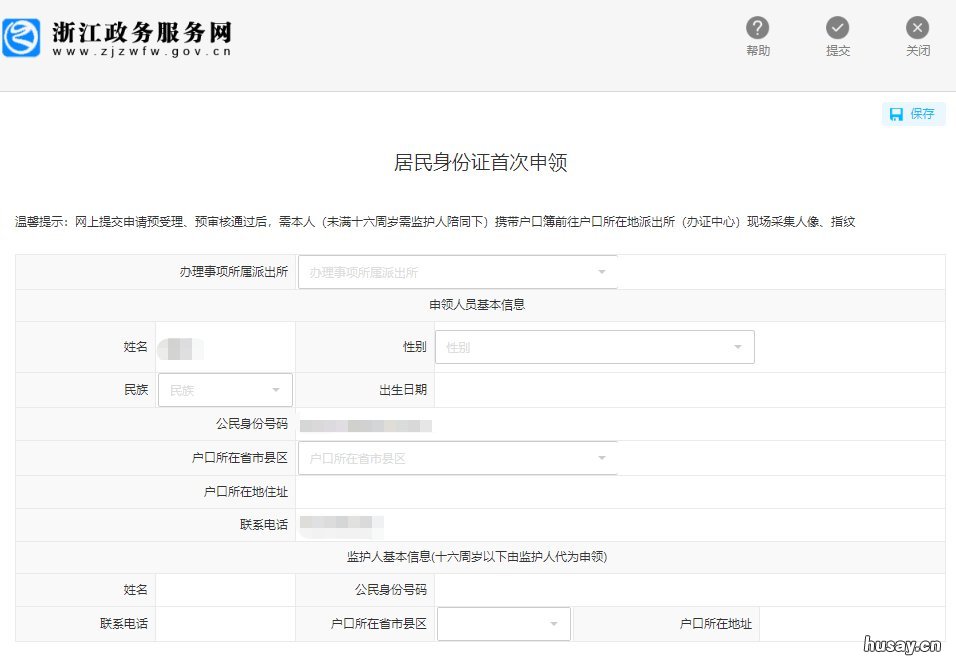956x662 pixels.
Task: Expand the guardian 户口所在省市县区 dropdown
Action: coord(503,623)
